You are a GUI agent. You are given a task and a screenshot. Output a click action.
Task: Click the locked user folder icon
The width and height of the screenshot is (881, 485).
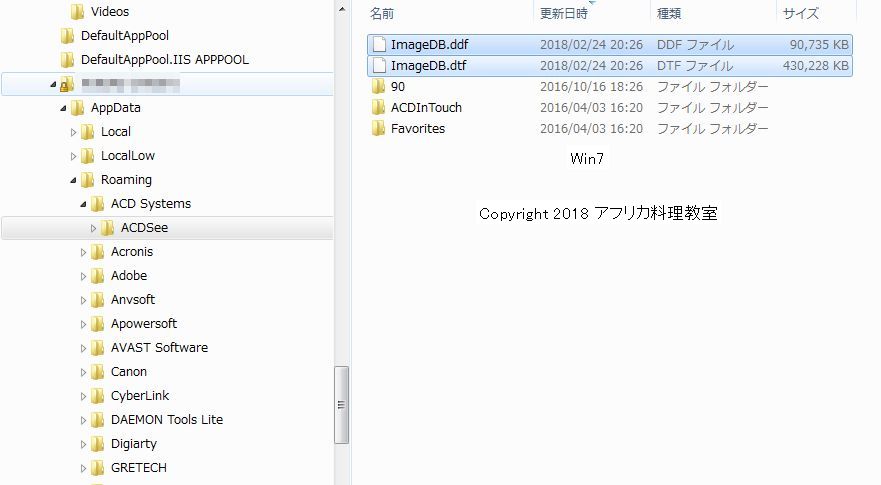coord(66,84)
